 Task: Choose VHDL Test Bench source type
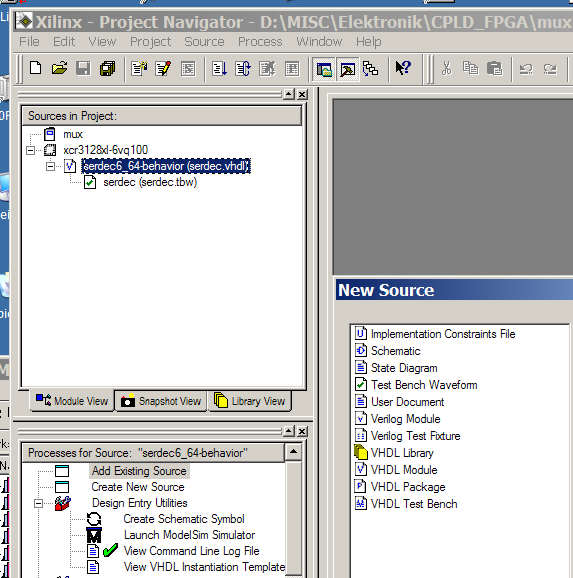click(414, 504)
